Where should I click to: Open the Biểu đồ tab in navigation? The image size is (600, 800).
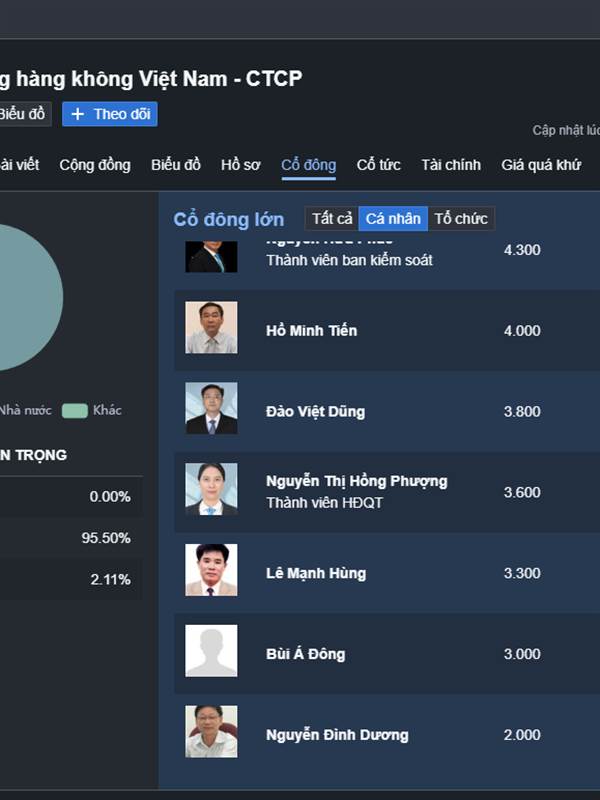click(x=176, y=165)
